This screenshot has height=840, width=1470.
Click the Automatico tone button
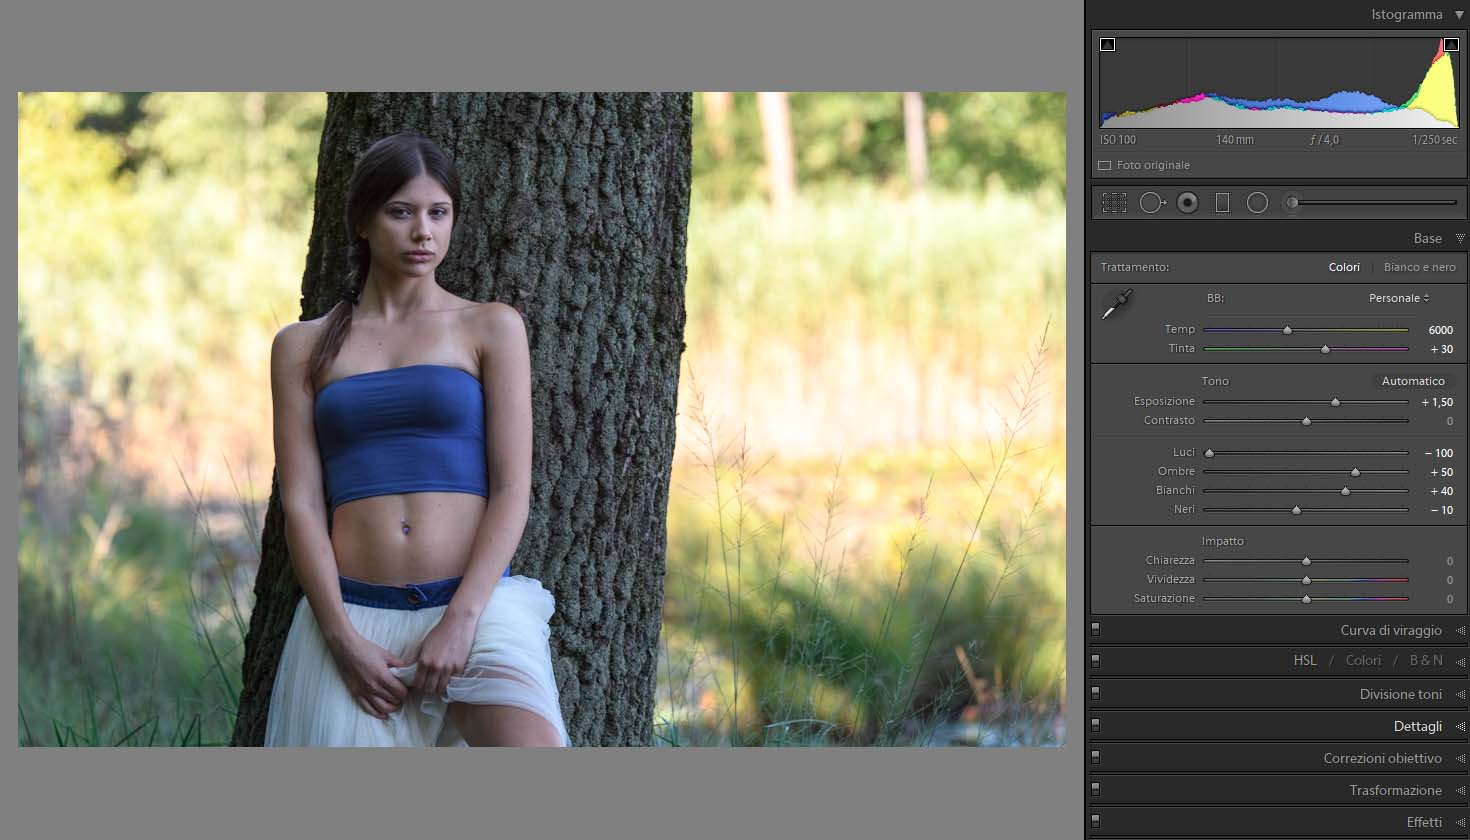1413,381
